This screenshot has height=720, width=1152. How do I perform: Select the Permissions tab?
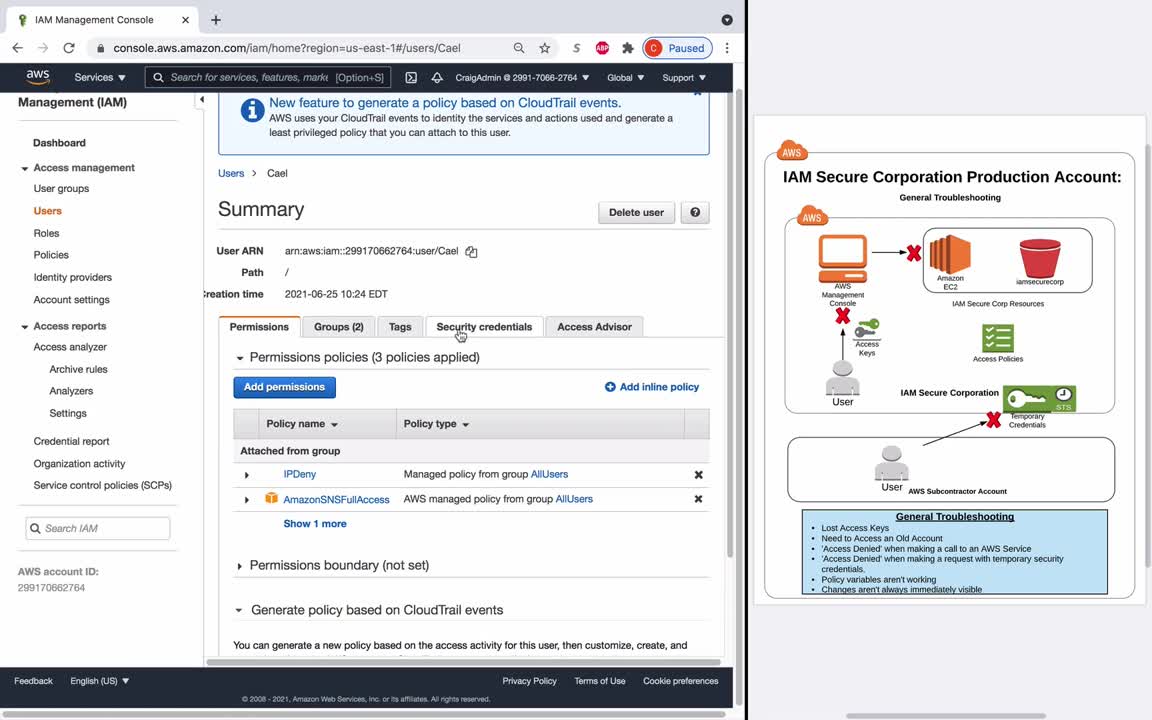(x=259, y=327)
